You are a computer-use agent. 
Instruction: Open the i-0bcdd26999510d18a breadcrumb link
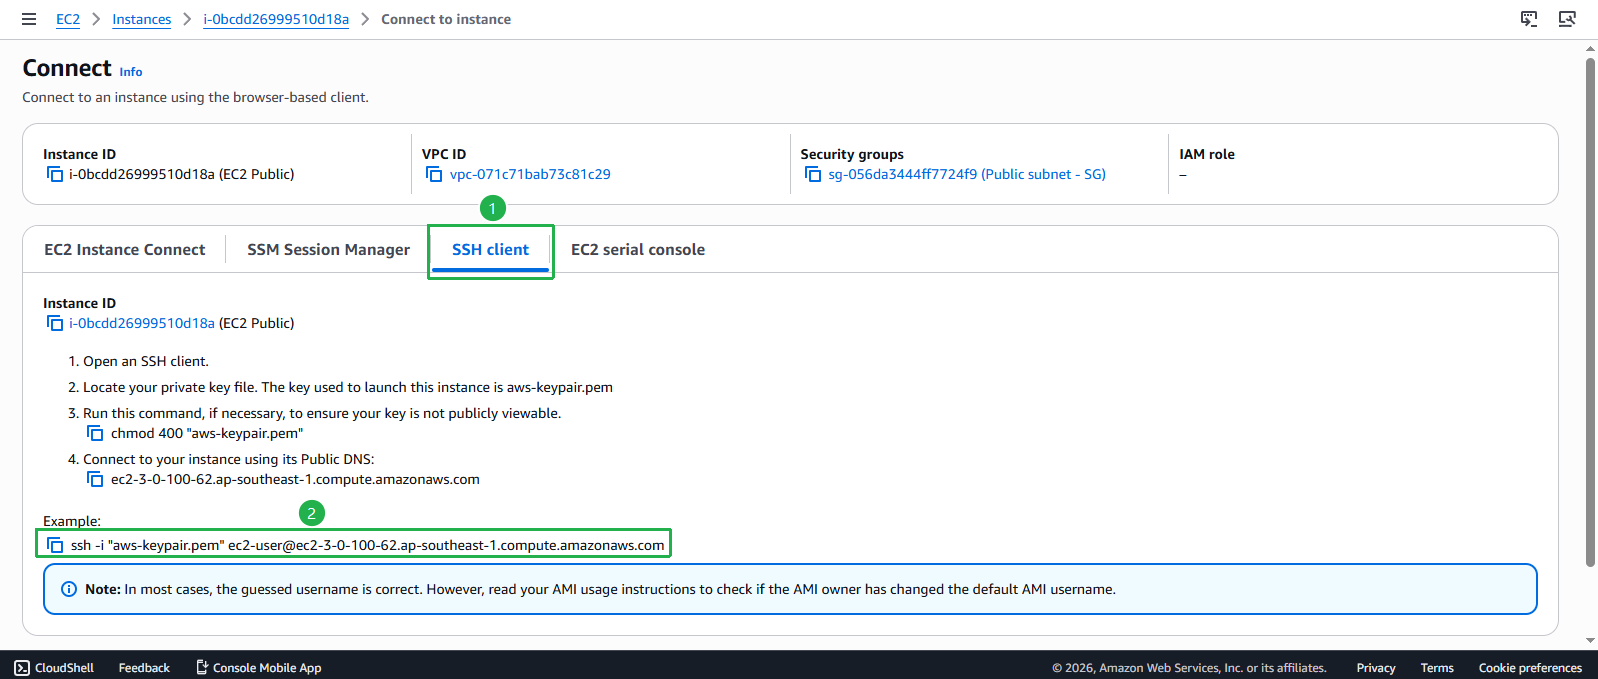point(276,19)
